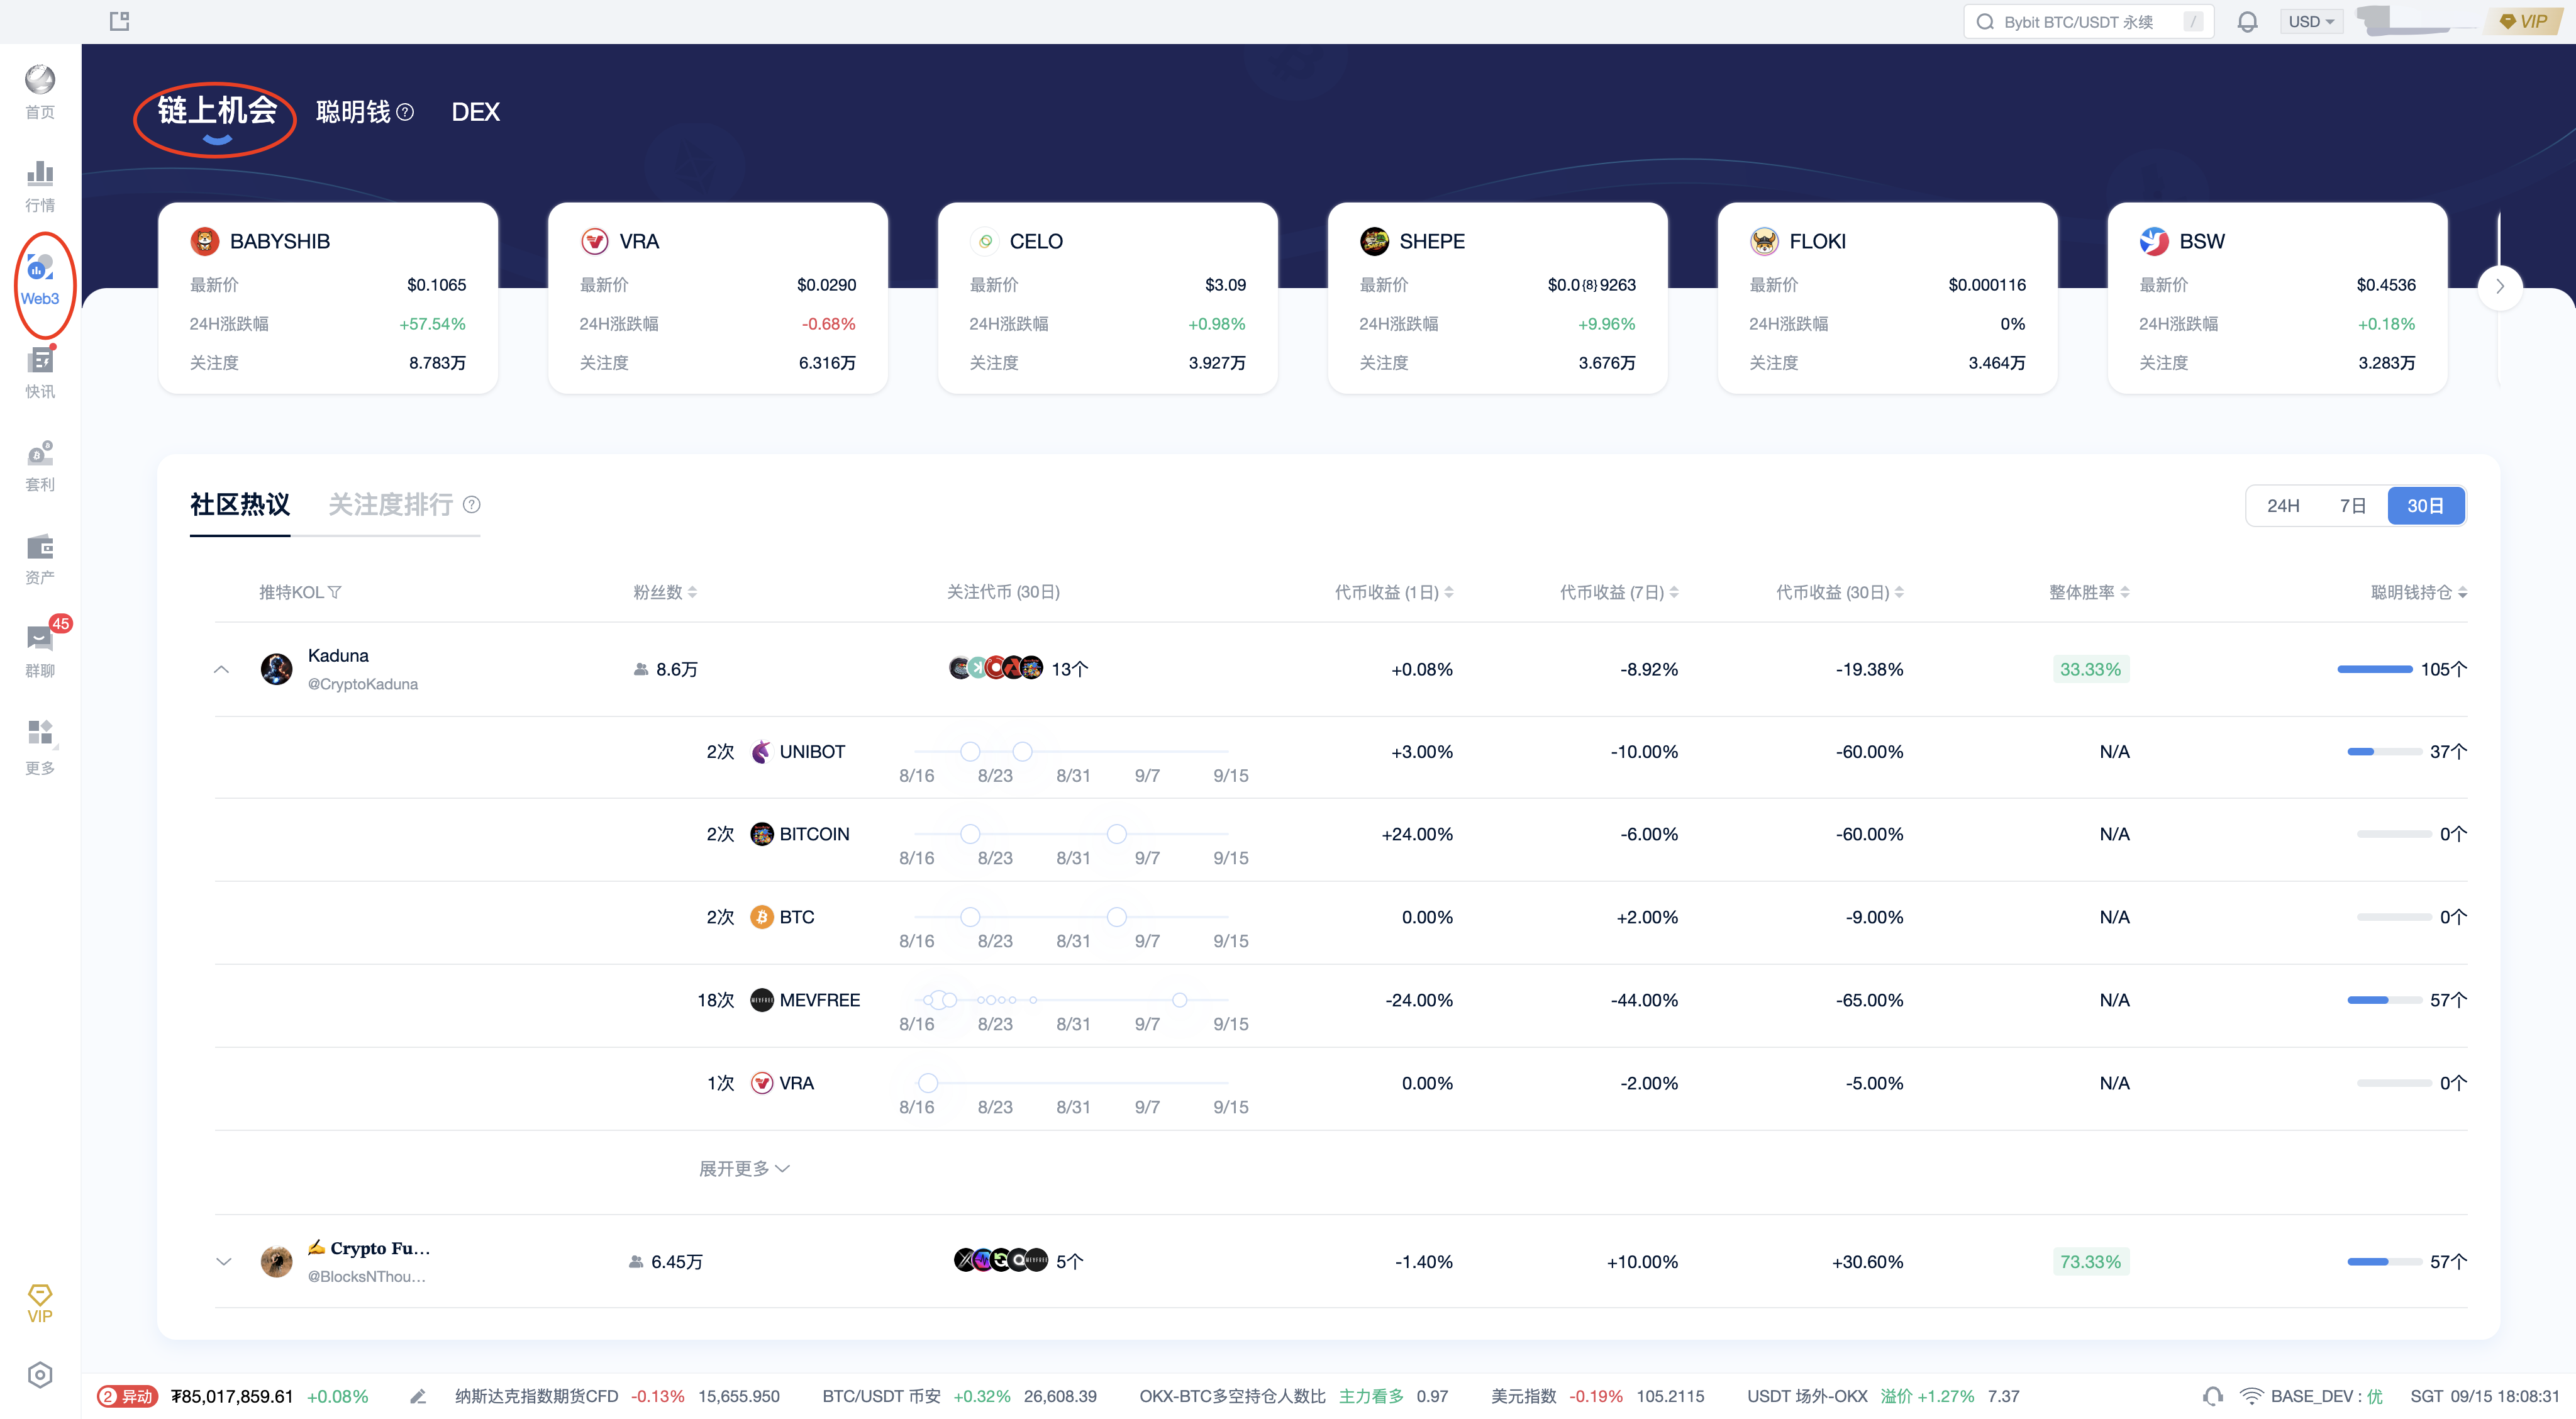Click the pop-out window icon at top left

pos(119,21)
